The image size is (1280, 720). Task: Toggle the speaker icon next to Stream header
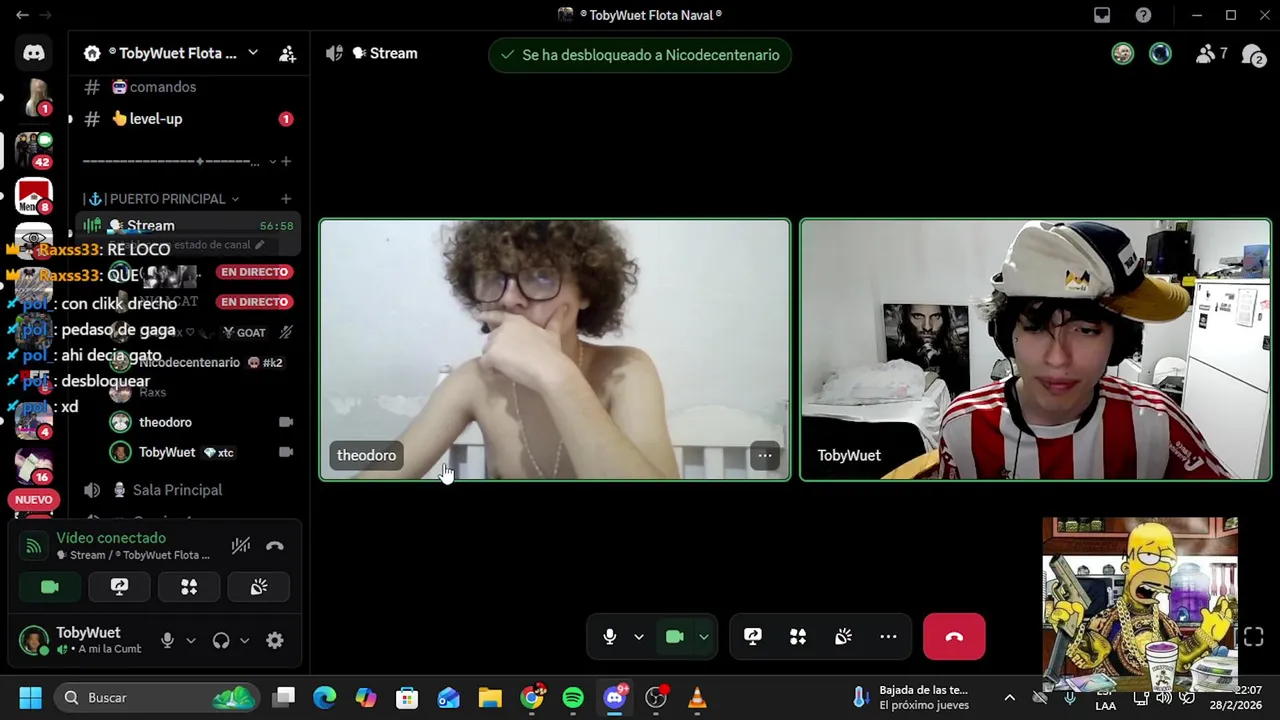click(x=334, y=54)
